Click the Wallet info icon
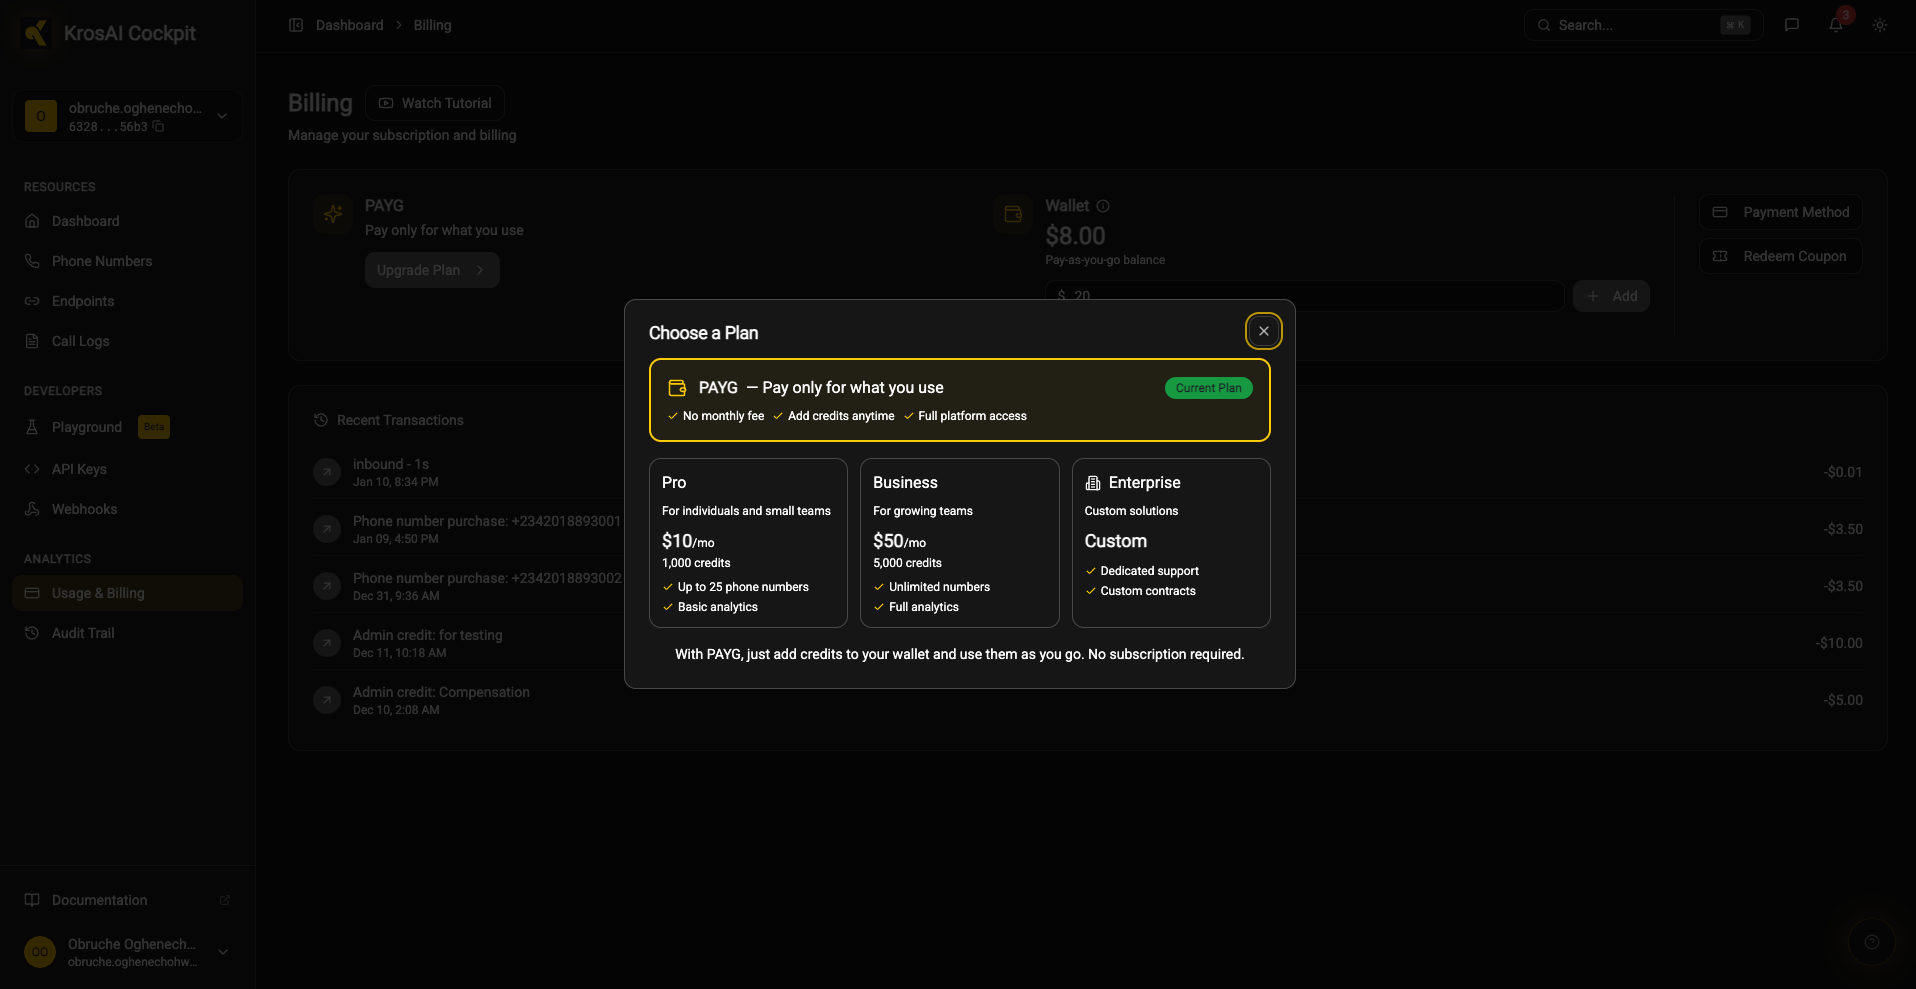Viewport: 1916px width, 989px height. point(1103,206)
